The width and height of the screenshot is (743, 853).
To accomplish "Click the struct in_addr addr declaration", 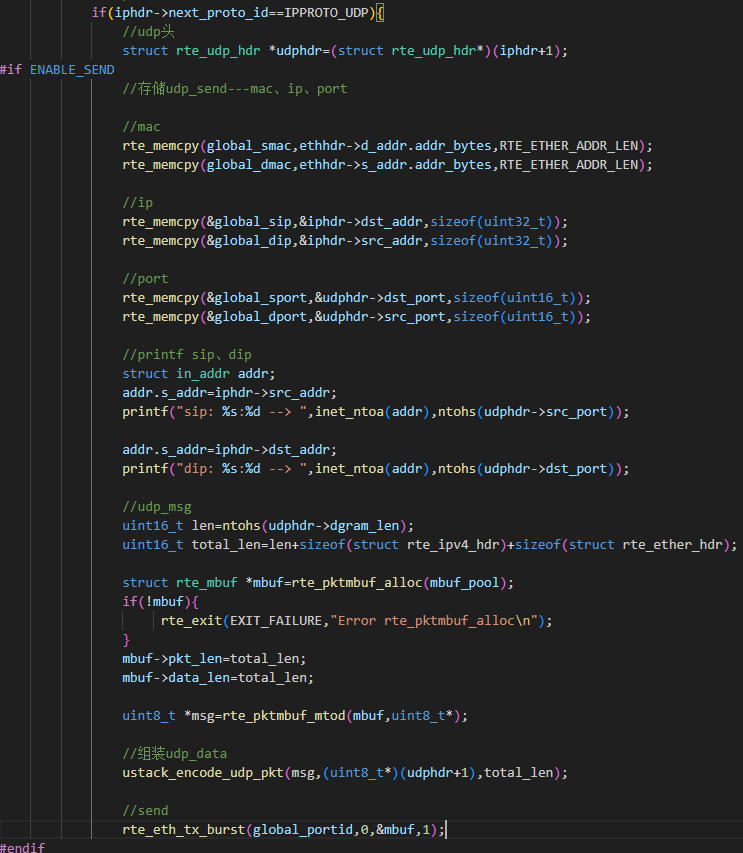I will (199, 374).
